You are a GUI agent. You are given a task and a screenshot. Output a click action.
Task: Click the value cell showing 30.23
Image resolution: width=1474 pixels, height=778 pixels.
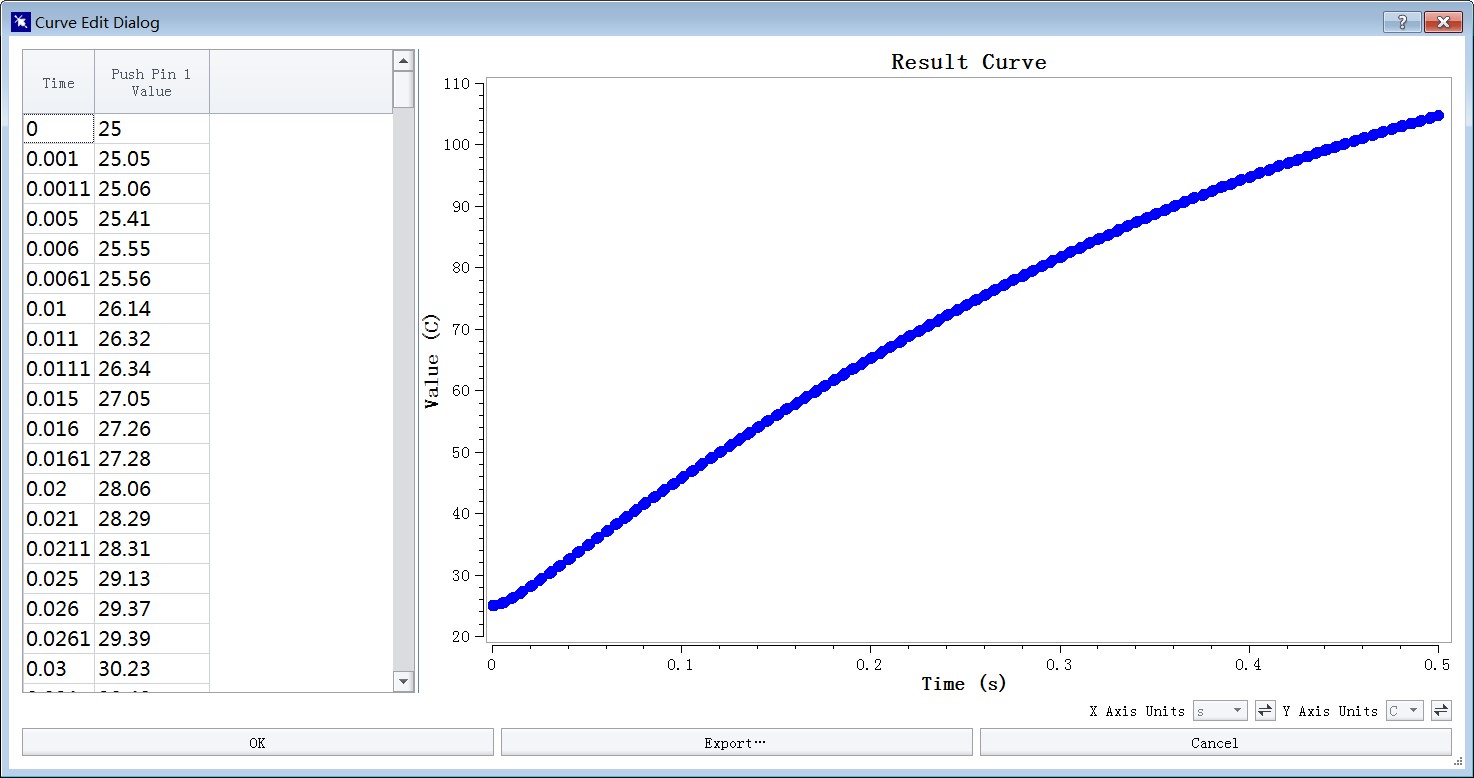[151, 669]
